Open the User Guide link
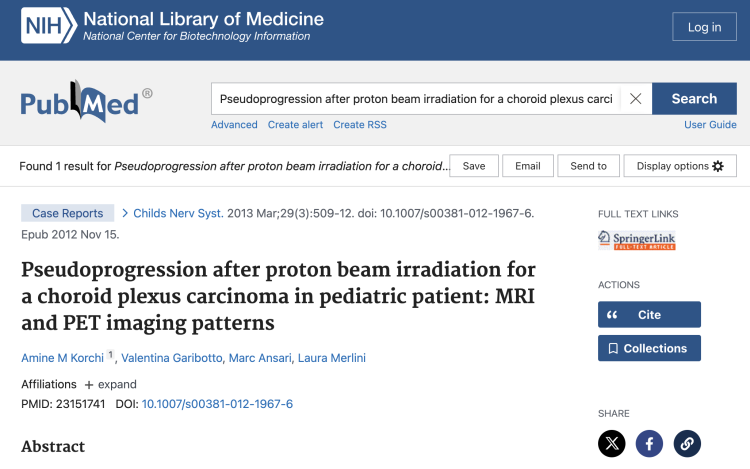 tap(710, 125)
